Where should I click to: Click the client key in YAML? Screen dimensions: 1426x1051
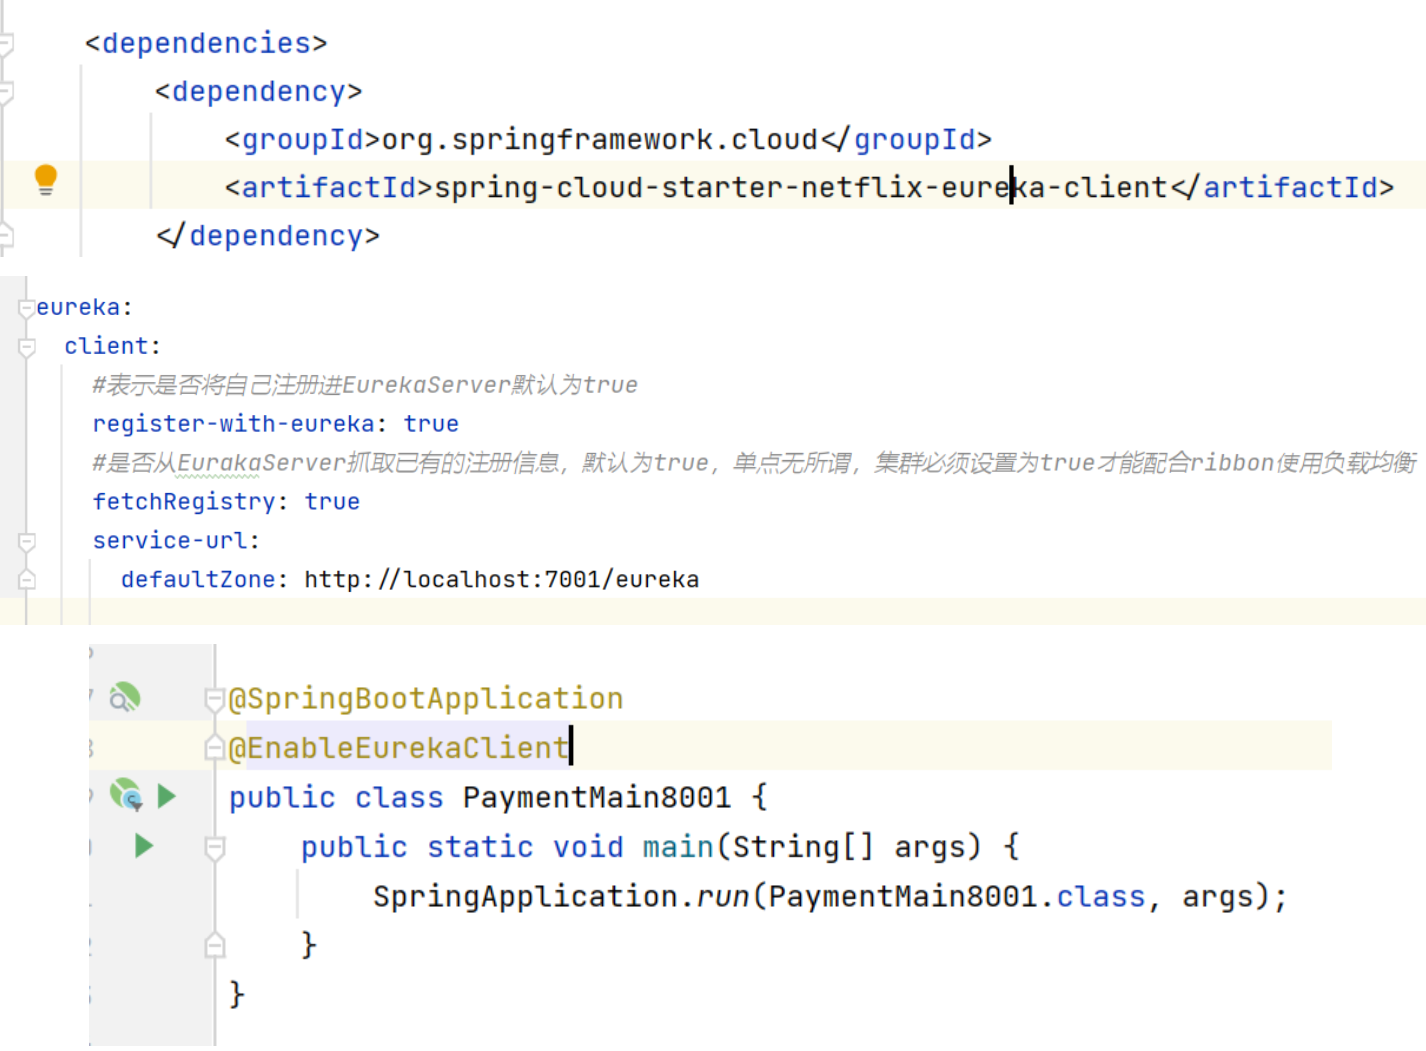coord(106,346)
